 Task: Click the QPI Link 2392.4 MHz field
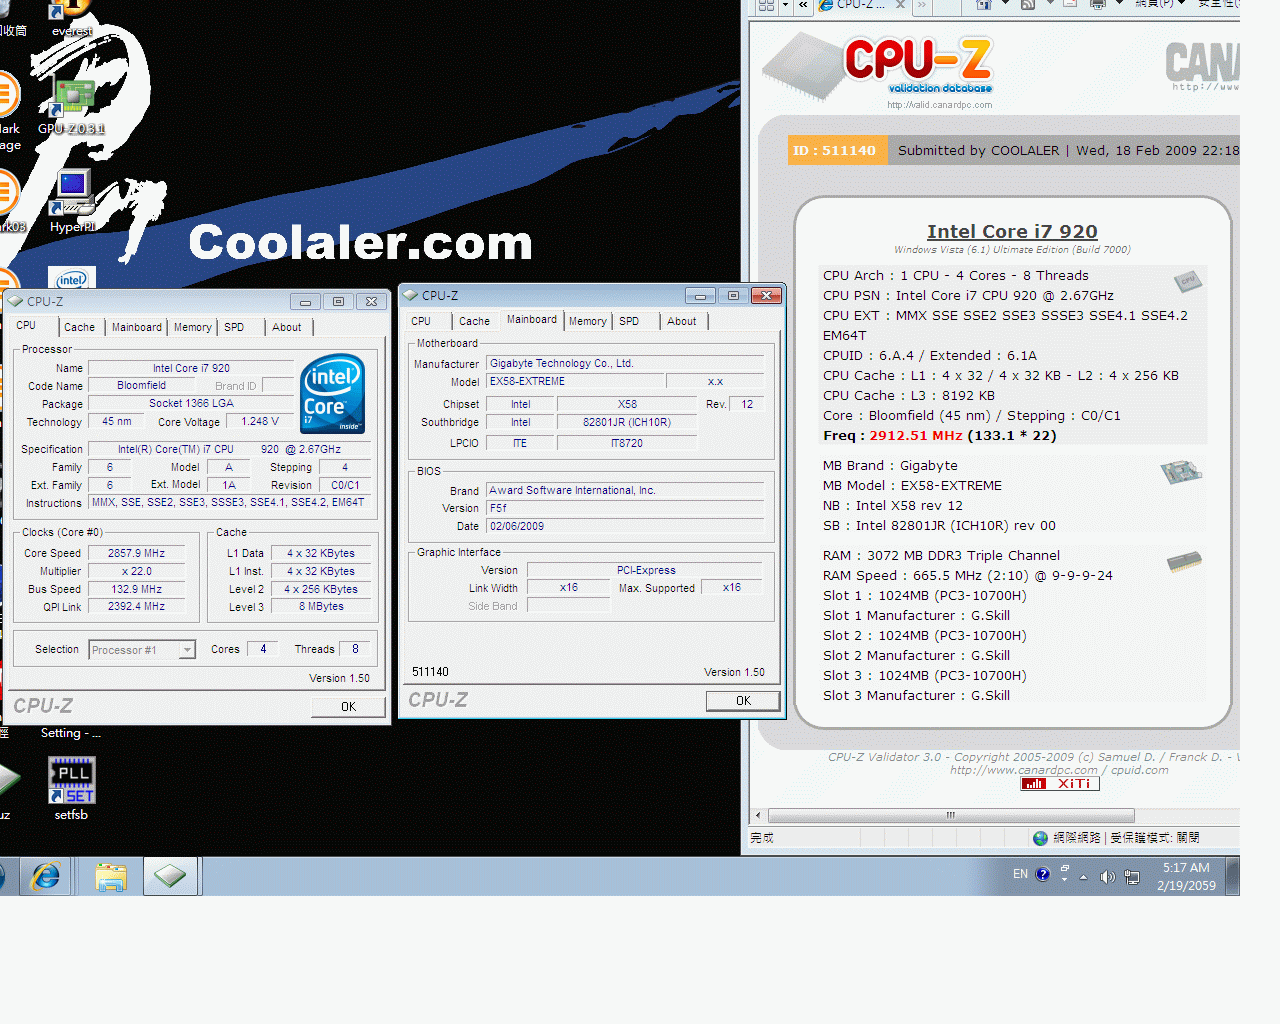[137, 606]
